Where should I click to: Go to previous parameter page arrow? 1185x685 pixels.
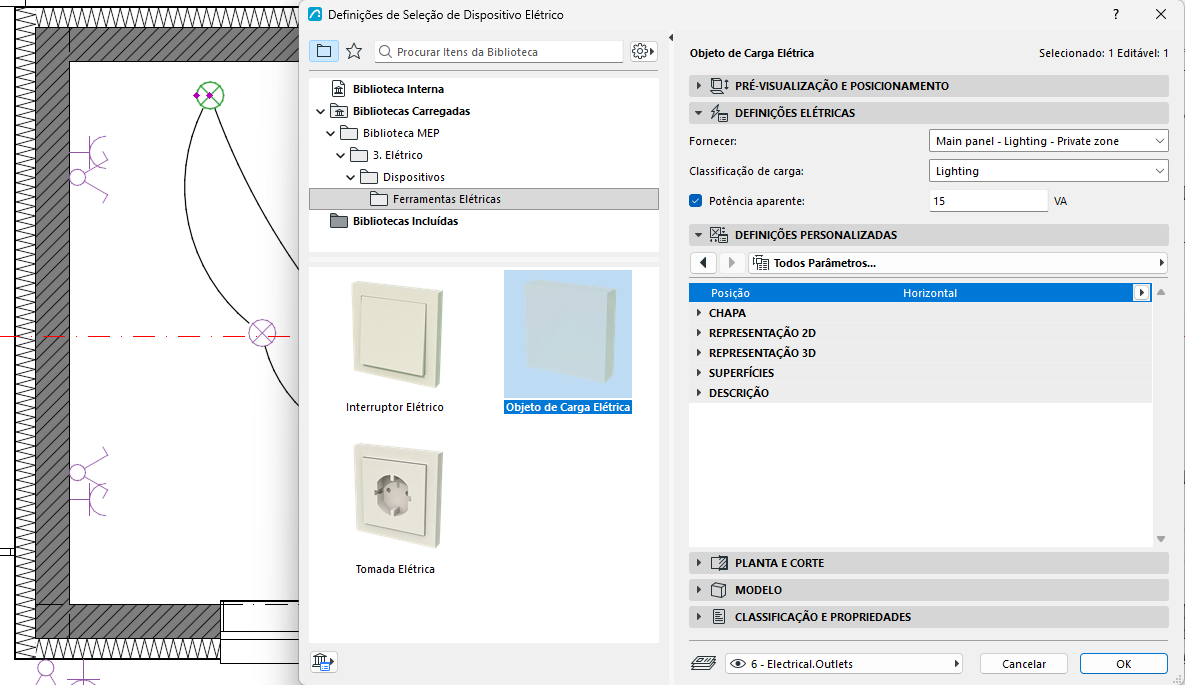tap(704, 263)
